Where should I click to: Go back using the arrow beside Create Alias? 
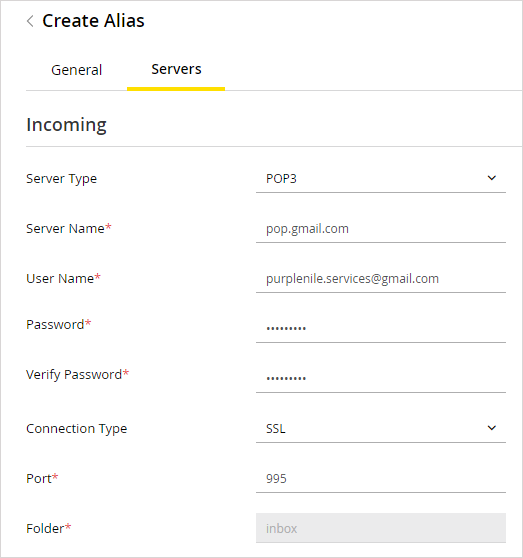point(30,21)
